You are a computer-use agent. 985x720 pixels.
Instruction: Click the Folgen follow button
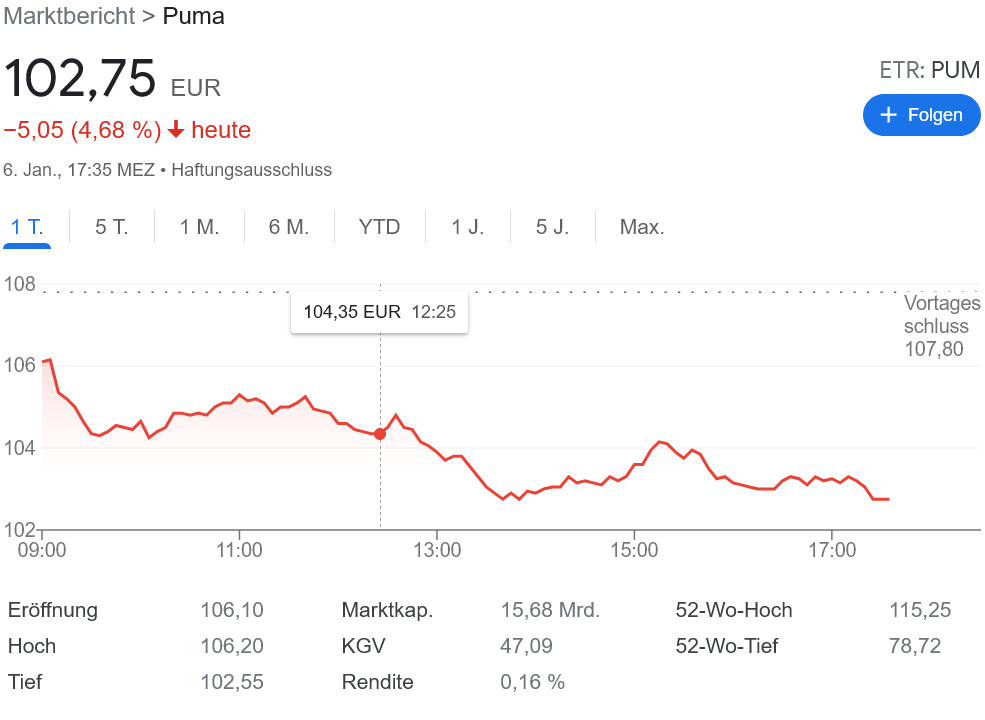click(921, 115)
